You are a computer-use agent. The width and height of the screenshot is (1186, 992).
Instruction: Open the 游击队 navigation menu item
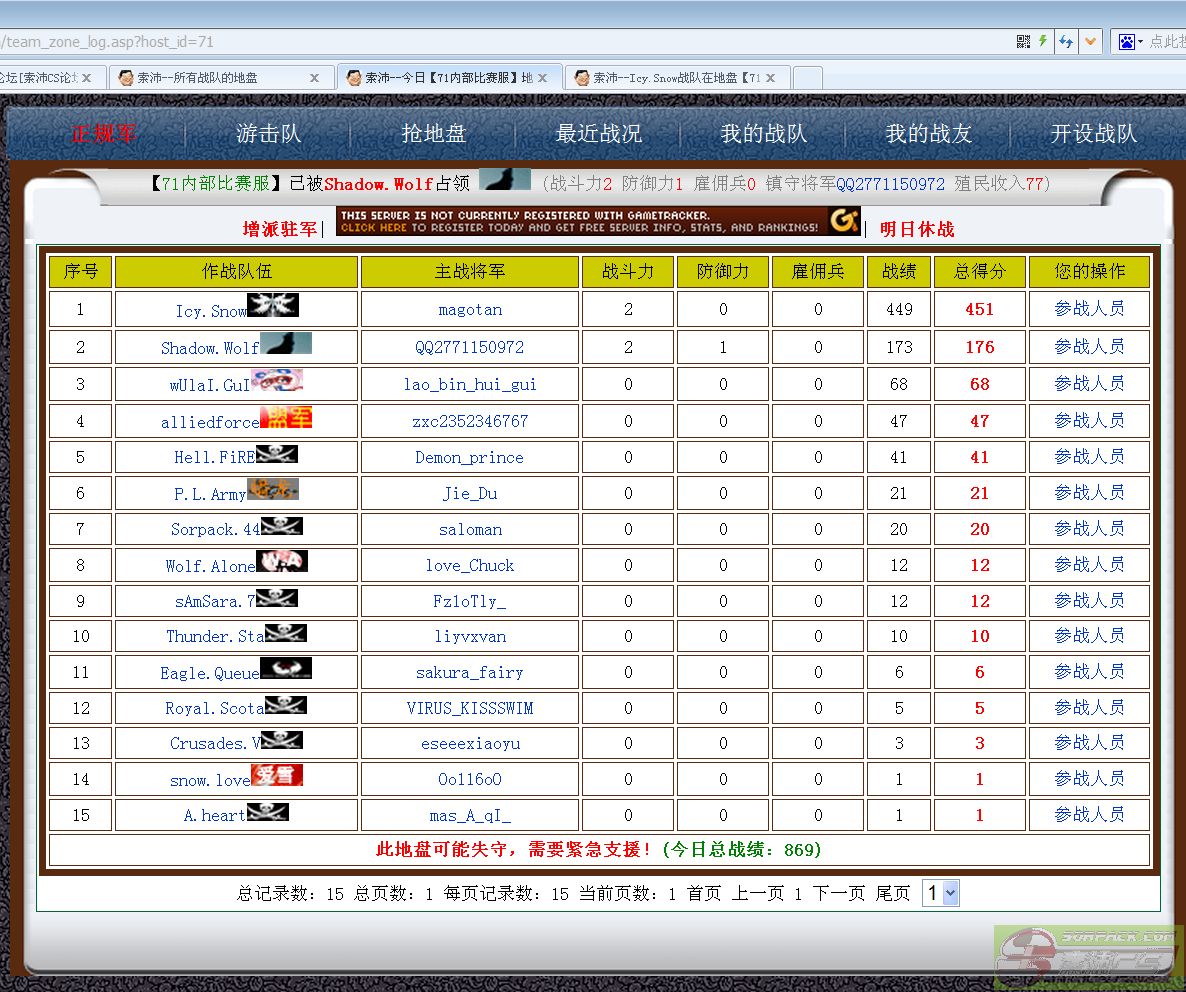point(268,134)
